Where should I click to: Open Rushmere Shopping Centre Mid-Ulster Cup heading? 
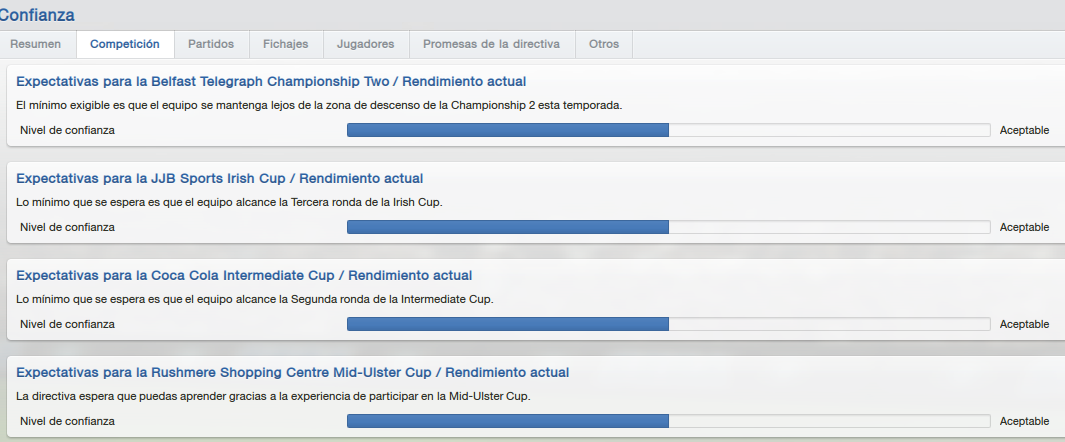(x=293, y=373)
